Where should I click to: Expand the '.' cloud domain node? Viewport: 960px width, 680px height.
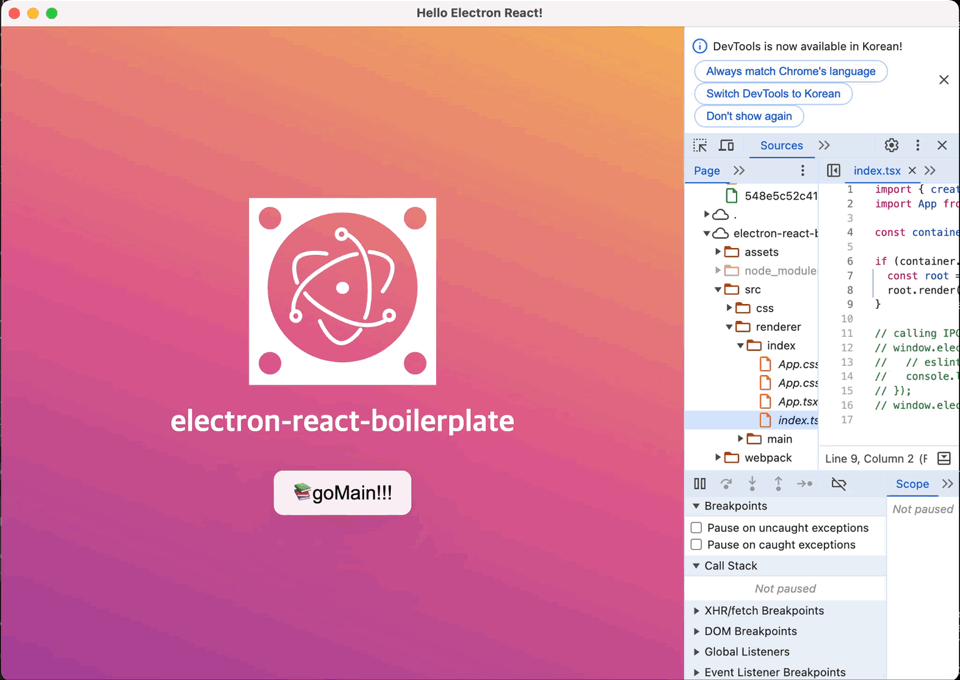point(707,214)
